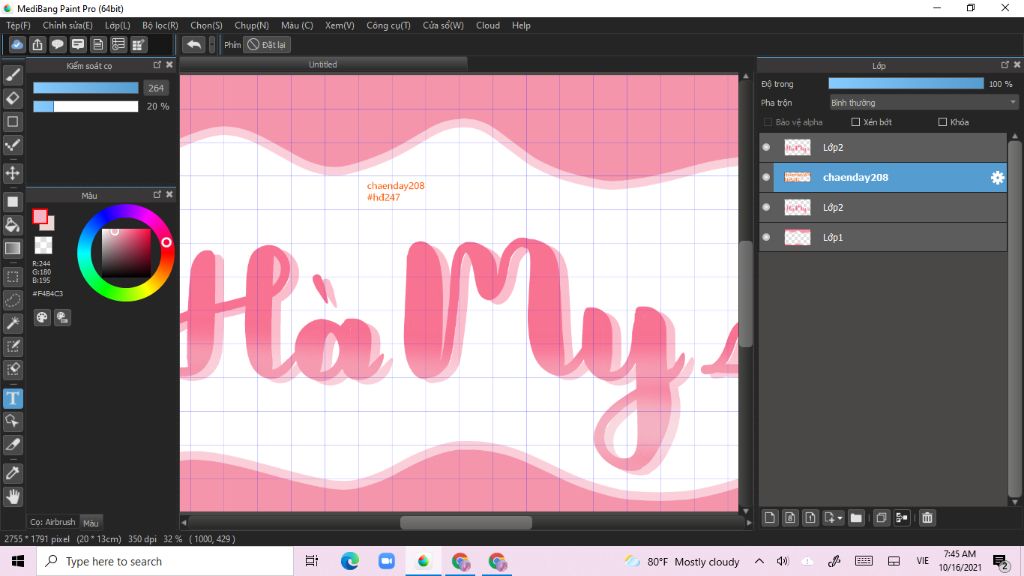Click the cloud save icon
Viewport: 1024px width, 576px height.
coord(17,44)
